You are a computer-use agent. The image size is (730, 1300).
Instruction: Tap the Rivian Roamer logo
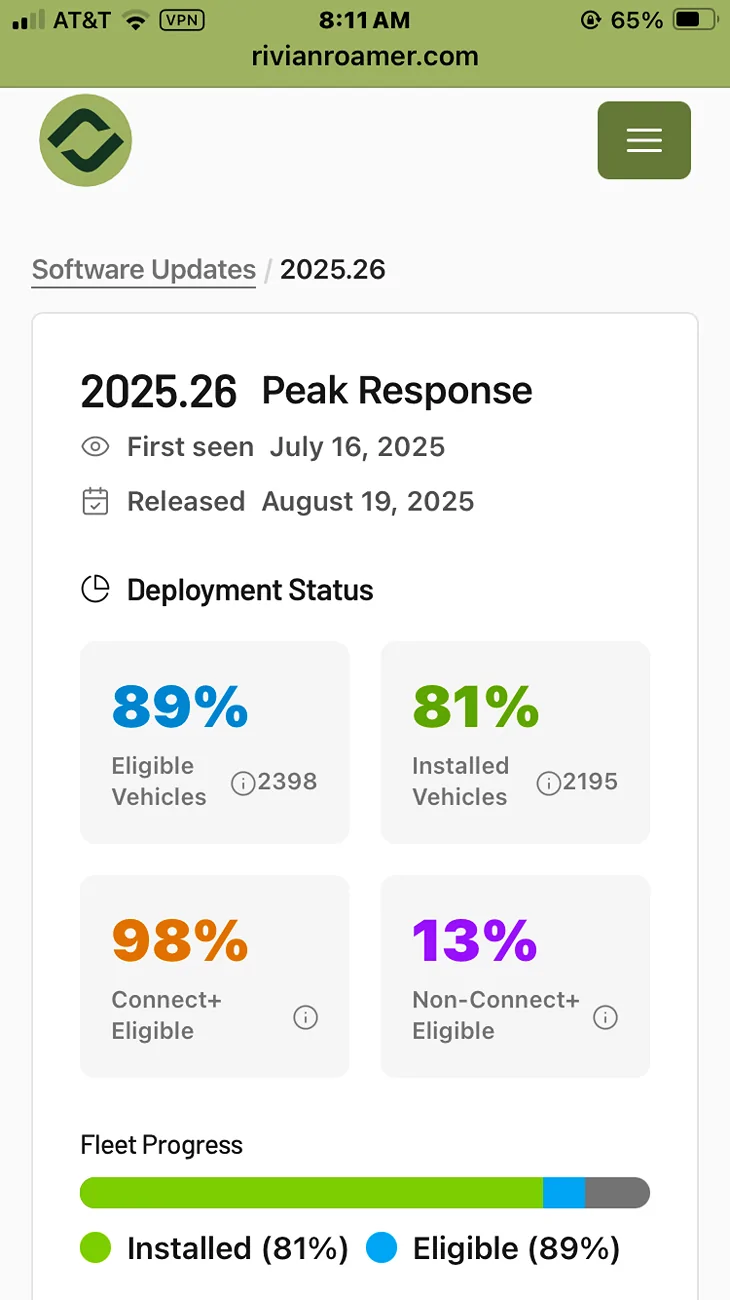coord(86,140)
